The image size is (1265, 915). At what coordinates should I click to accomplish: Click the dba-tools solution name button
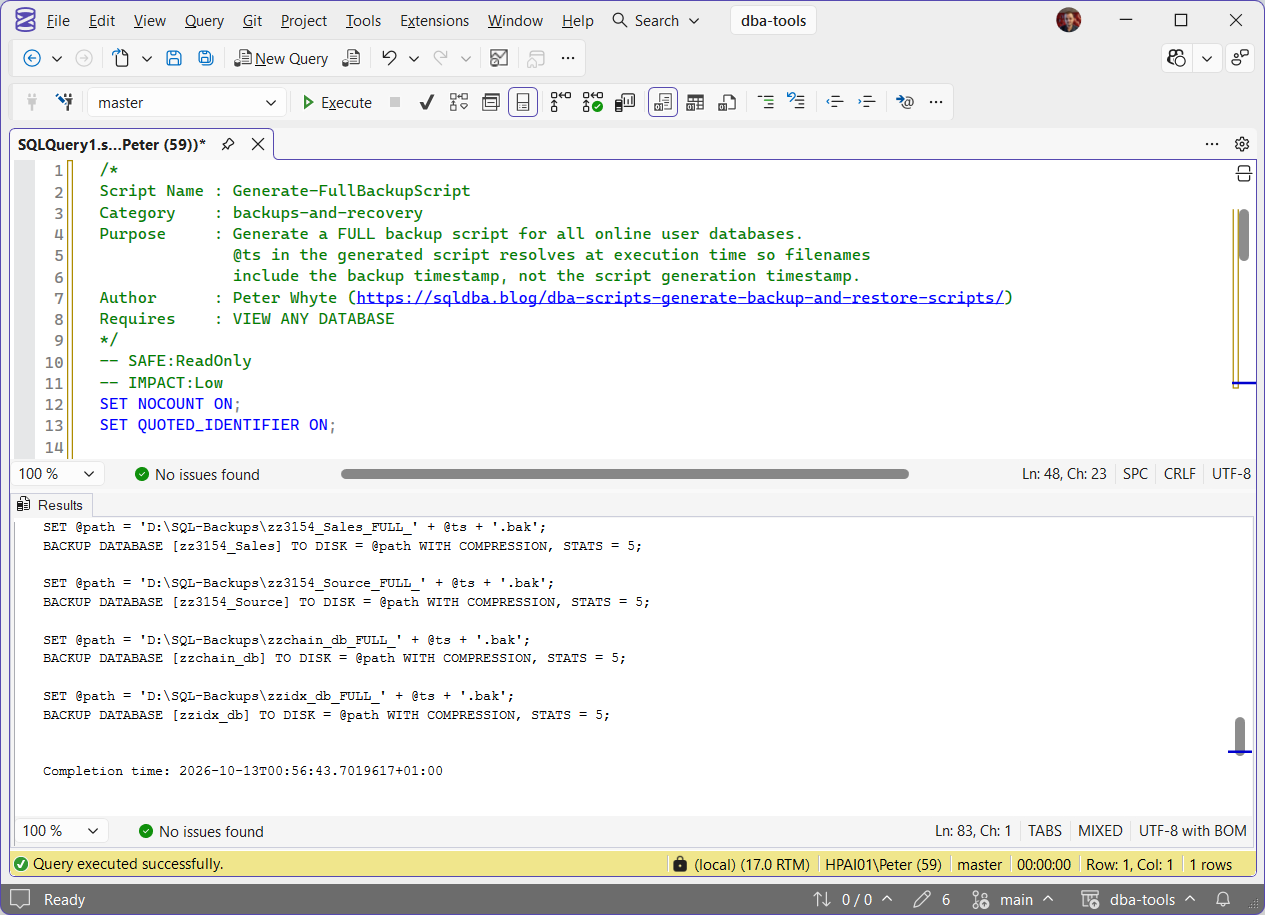(774, 20)
